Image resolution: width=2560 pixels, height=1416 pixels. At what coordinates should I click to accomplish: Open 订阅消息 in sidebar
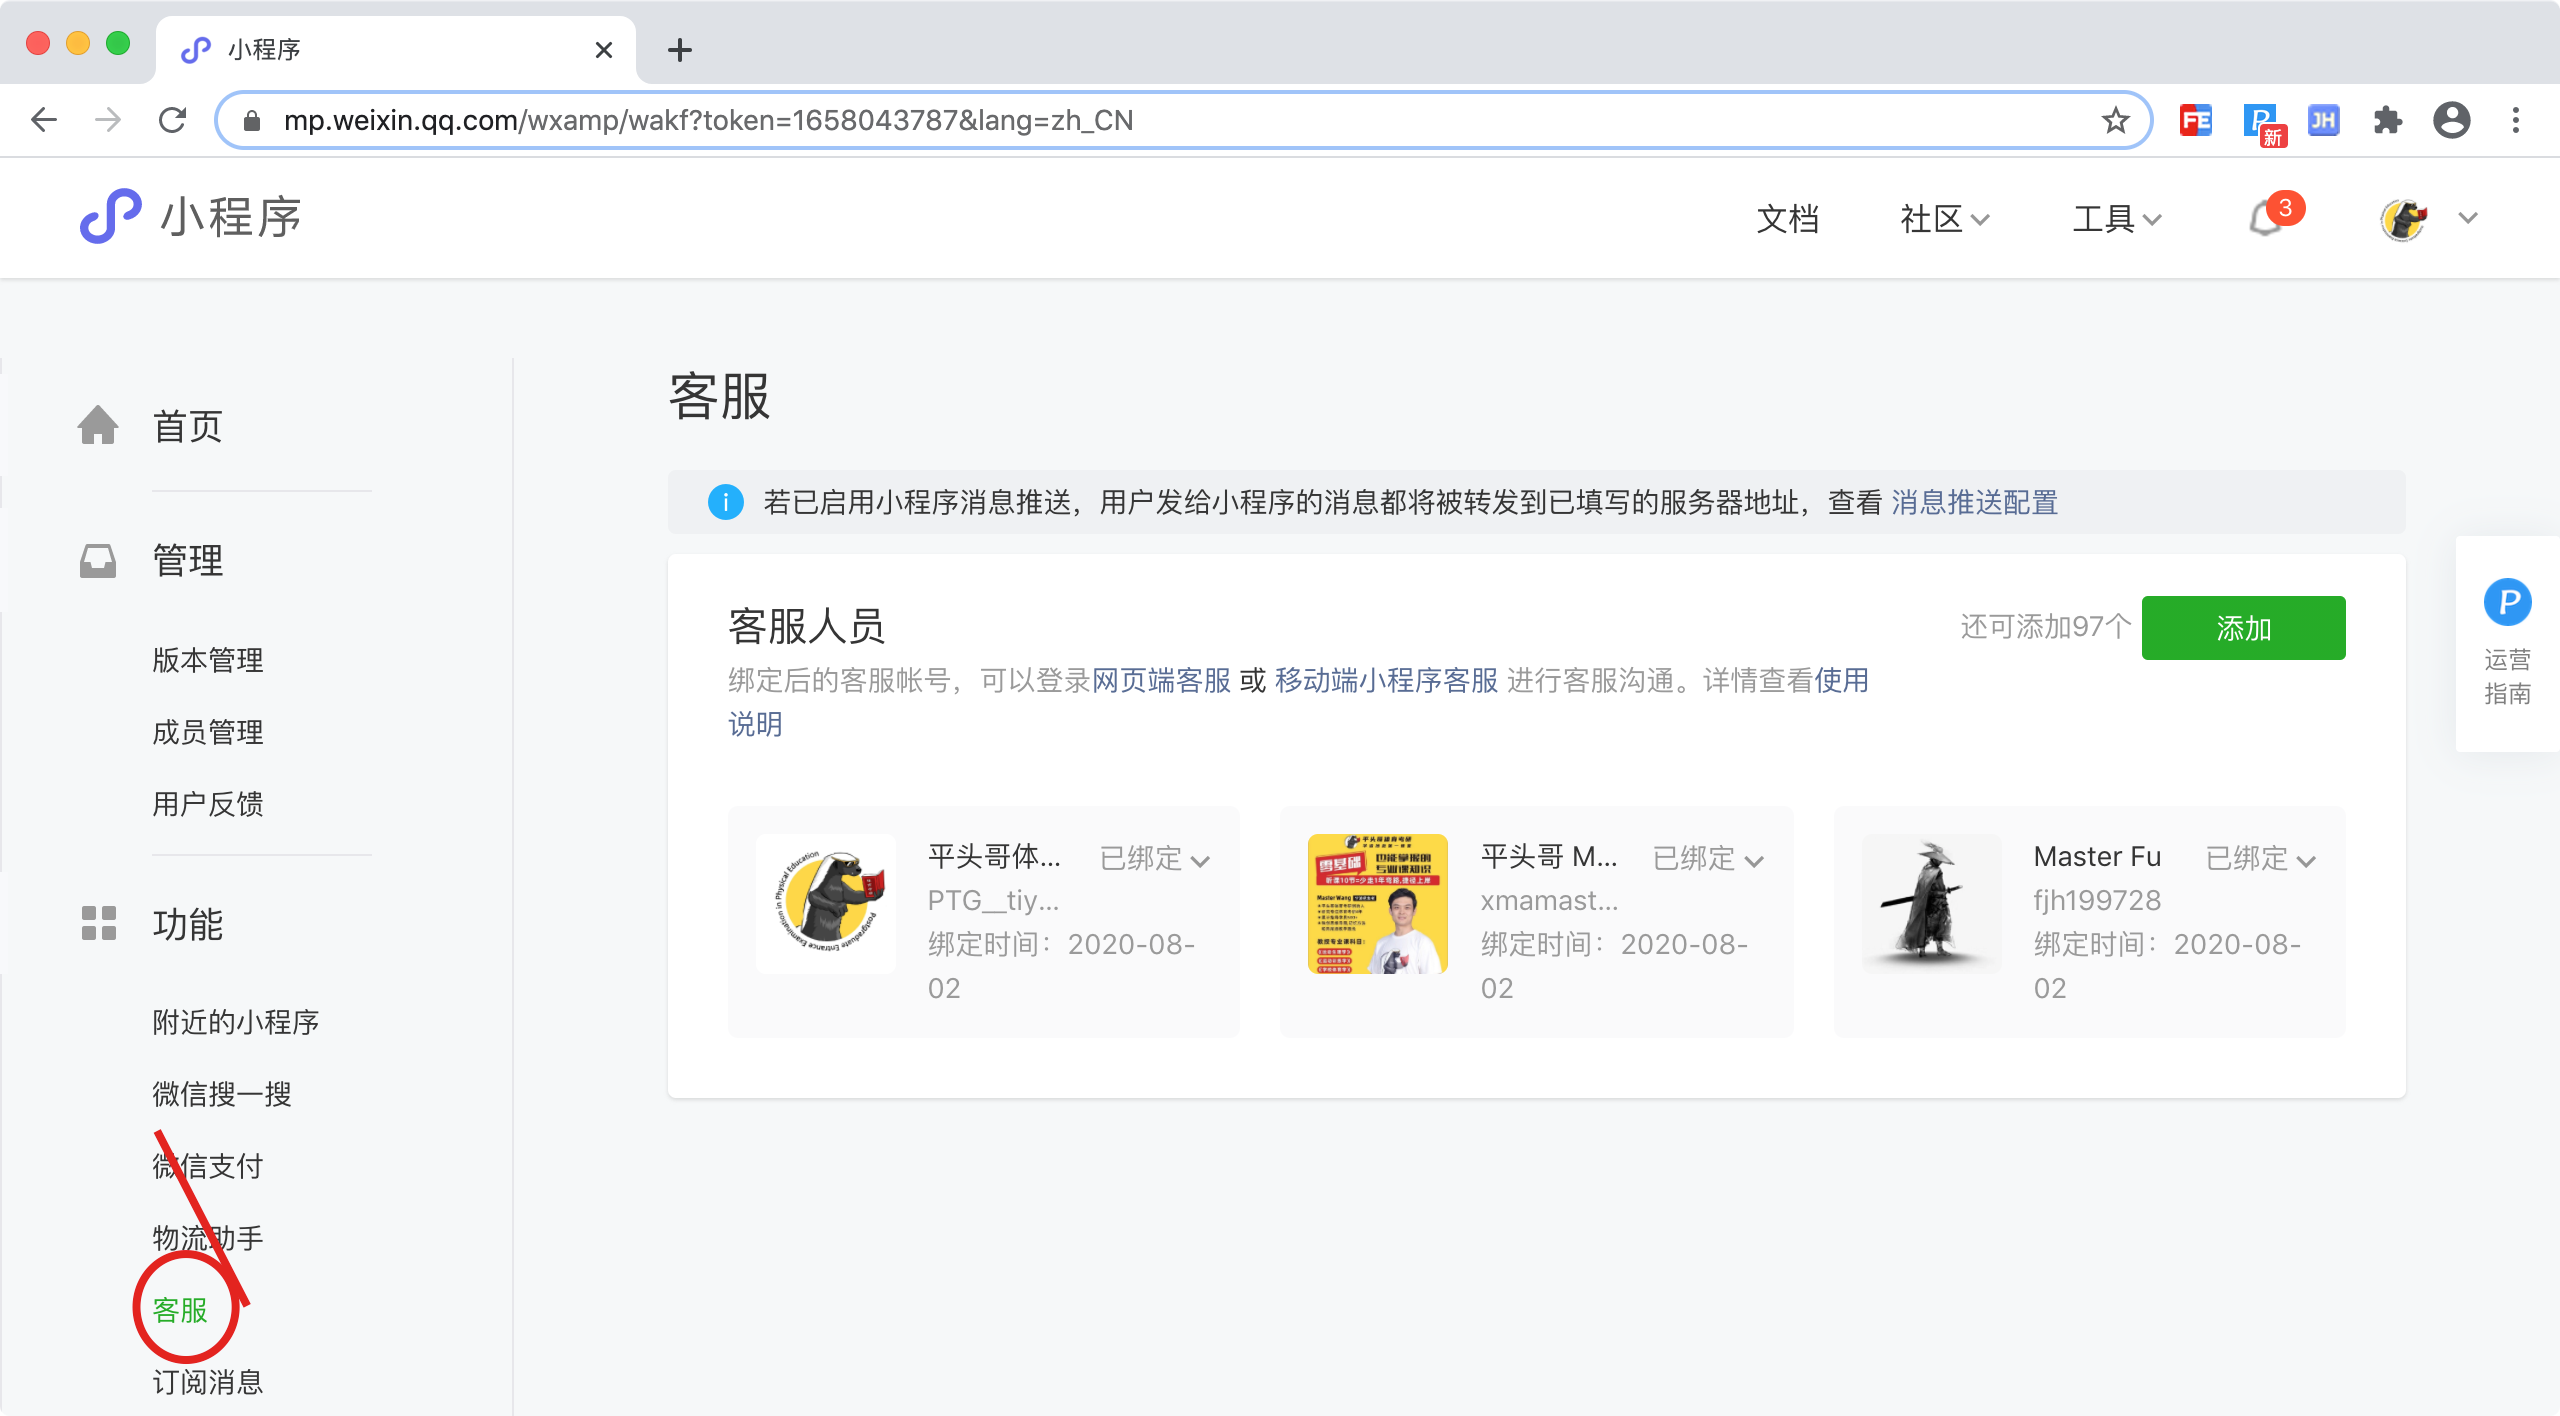click(x=208, y=1382)
